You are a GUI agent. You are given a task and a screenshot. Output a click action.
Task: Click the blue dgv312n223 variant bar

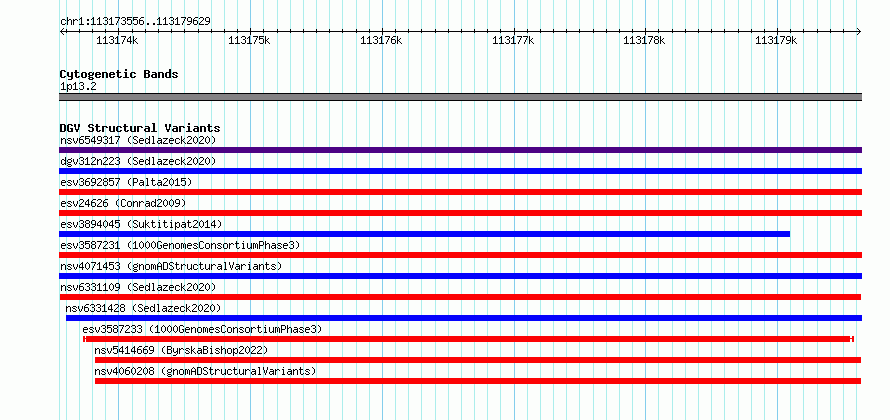[460, 171]
